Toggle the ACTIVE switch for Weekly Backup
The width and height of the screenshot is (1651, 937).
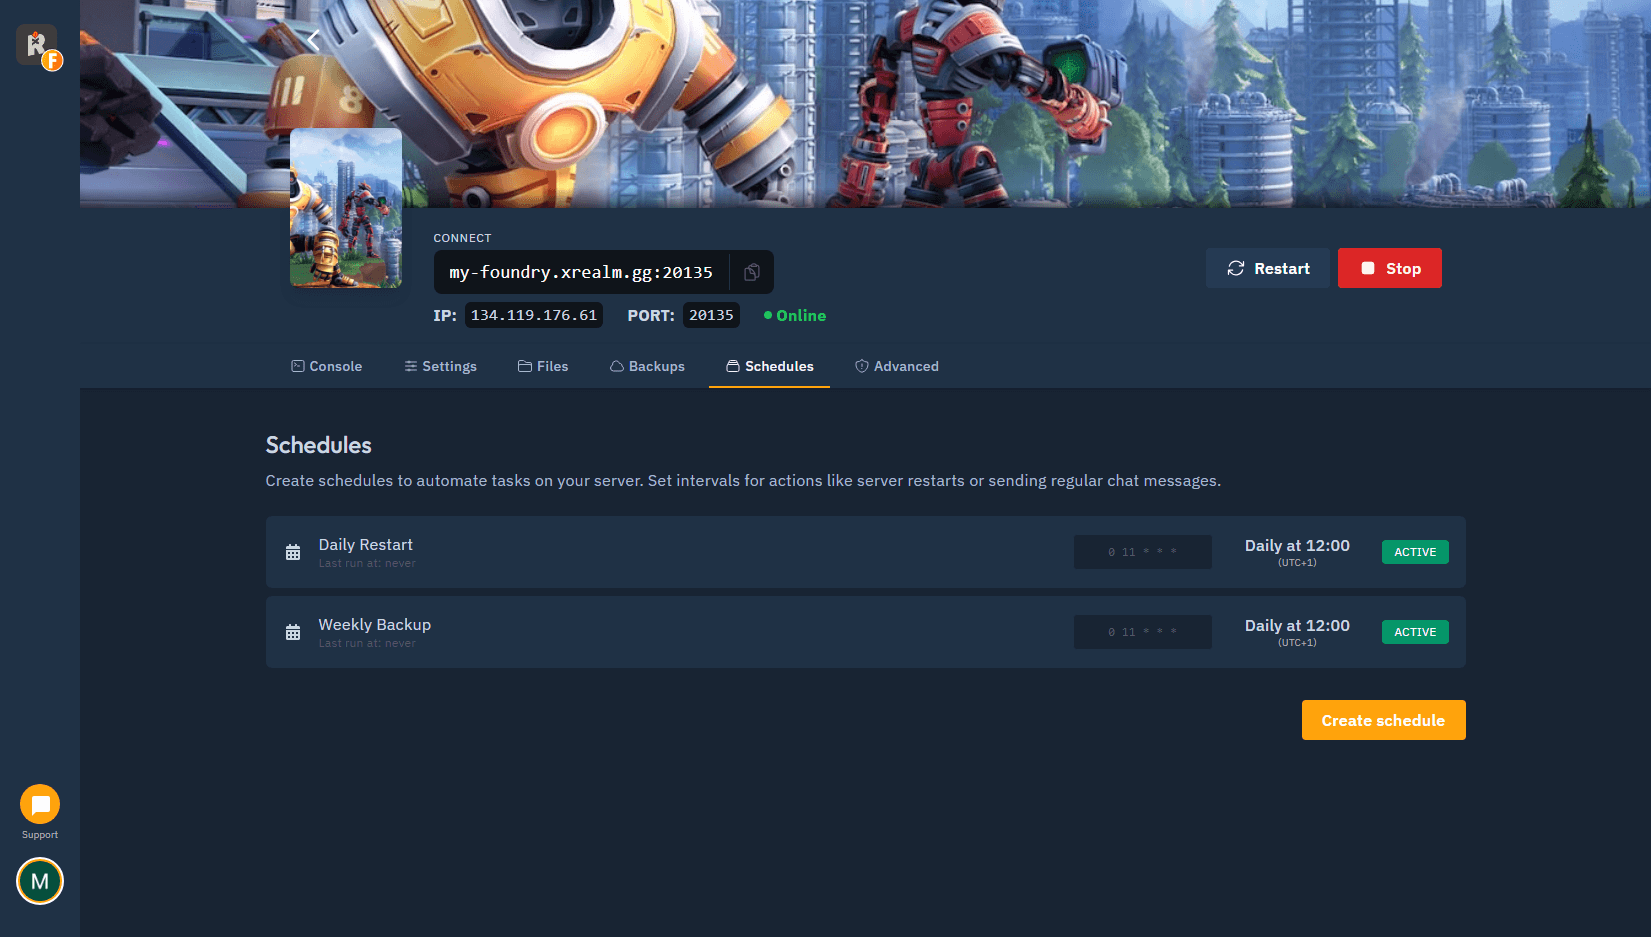[1414, 631]
